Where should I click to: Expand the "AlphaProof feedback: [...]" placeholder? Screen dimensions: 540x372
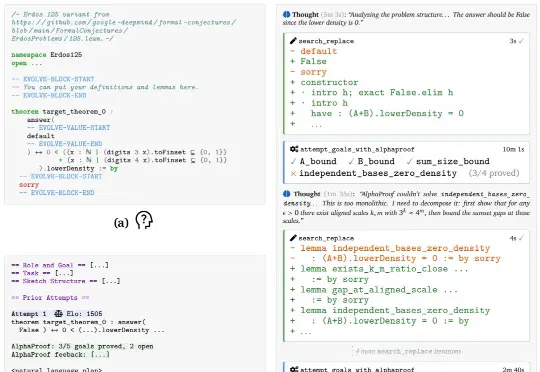point(100,354)
